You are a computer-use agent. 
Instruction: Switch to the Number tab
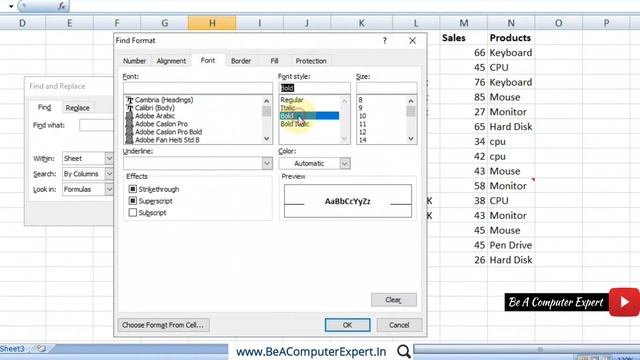click(134, 61)
